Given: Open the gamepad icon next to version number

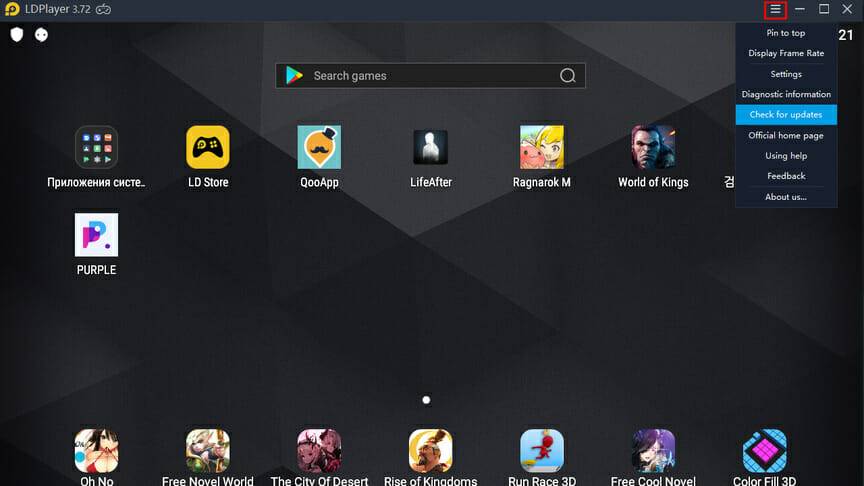Looking at the screenshot, I should click(104, 9).
